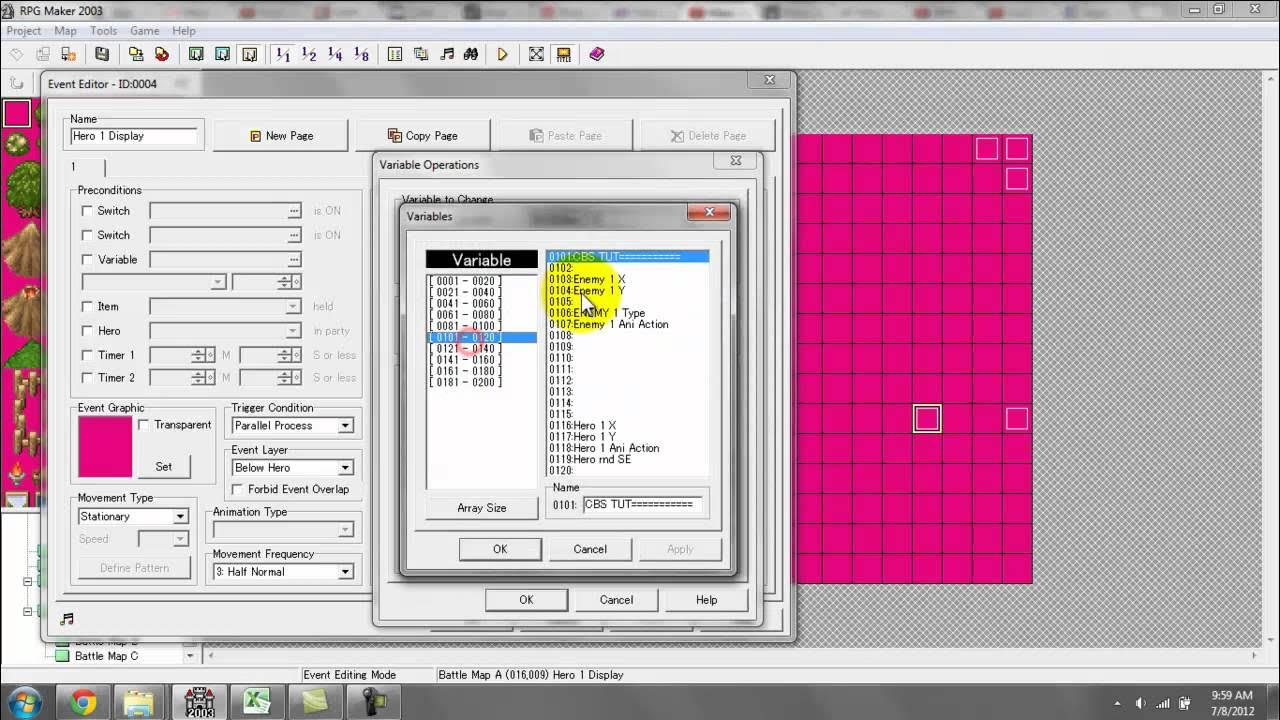Click Copy Page in Event Editor
Image resolution: width=1280 pixels, height=720 pixels.
(x=423, y=136)
